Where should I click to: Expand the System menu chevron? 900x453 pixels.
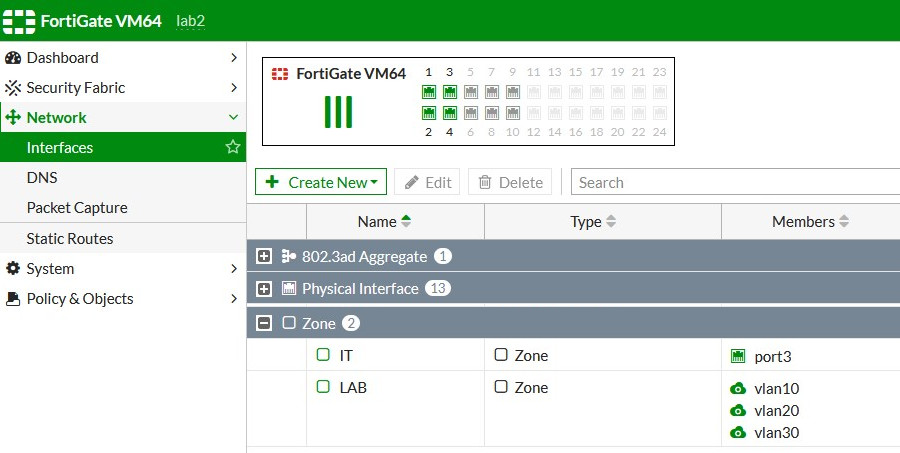(x=234, y=268)
